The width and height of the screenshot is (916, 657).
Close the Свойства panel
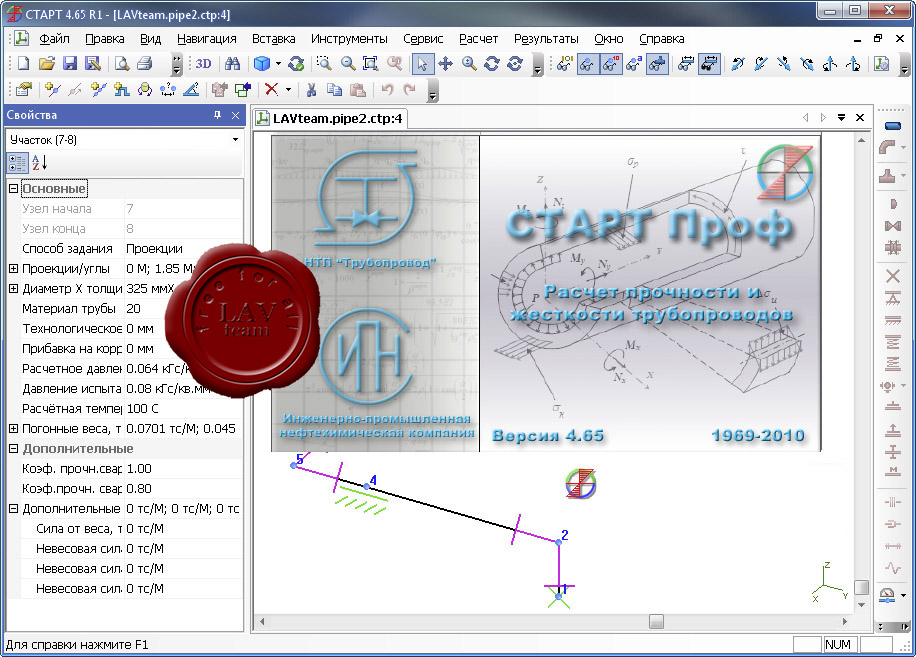[235, 115]
